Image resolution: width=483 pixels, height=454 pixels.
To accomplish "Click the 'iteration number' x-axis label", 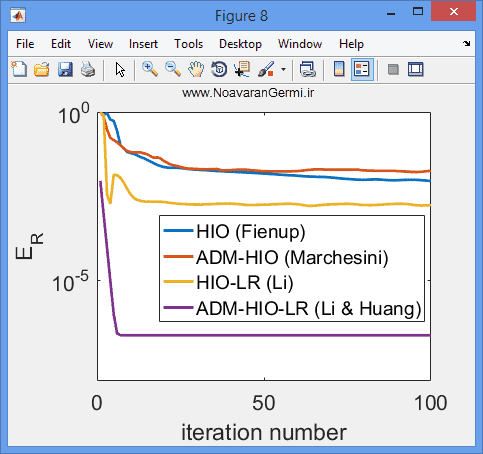I will point(264,432).
